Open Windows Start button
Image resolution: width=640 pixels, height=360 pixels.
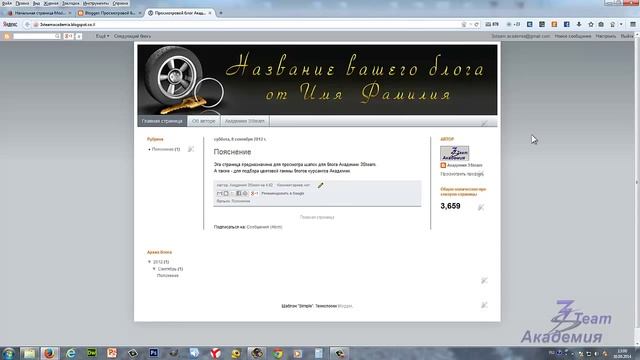pyautogui.click(x=8, y=353)
